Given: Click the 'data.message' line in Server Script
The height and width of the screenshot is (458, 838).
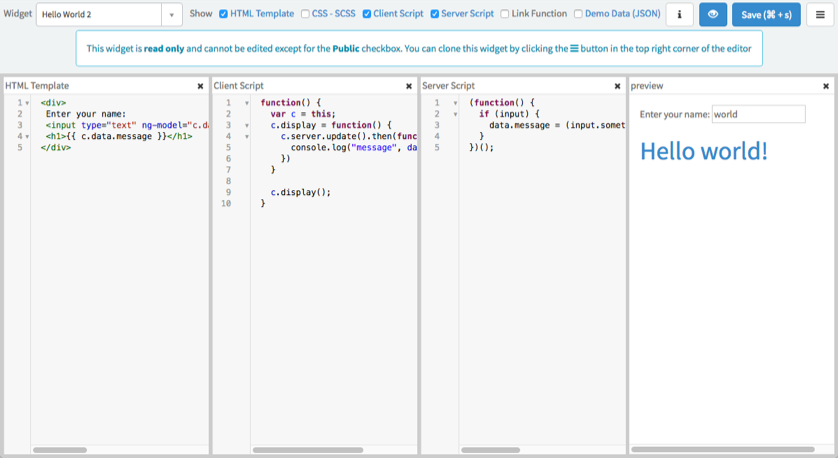Looking at the screenshot, I should coord(557,125).
